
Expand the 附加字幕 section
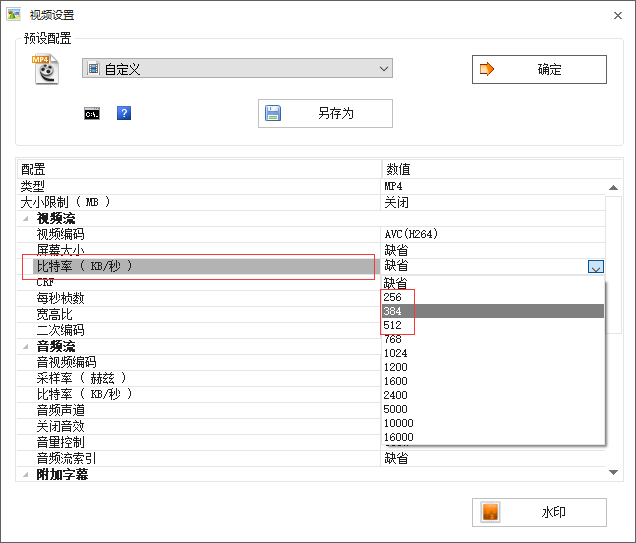click(x=25, y=474)
